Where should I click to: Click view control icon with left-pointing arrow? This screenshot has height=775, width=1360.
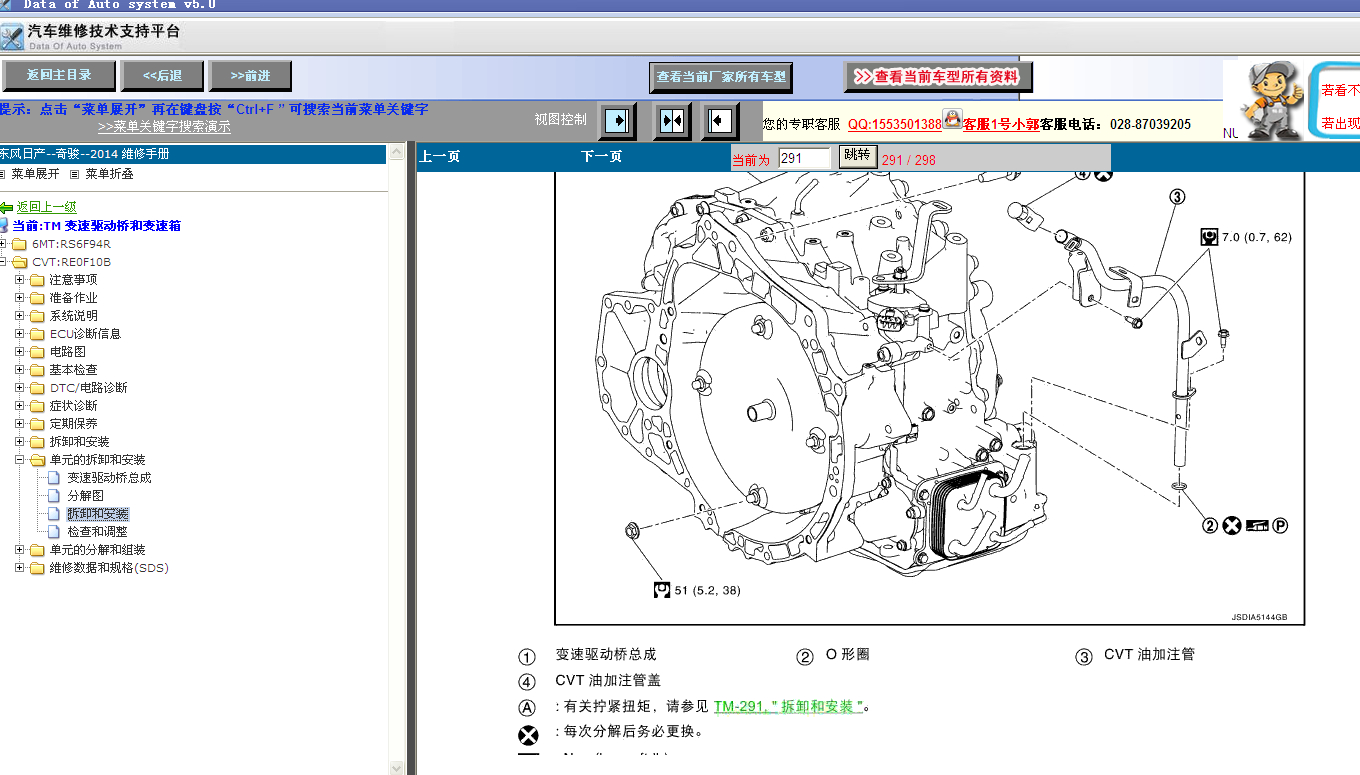click(719, 121)
